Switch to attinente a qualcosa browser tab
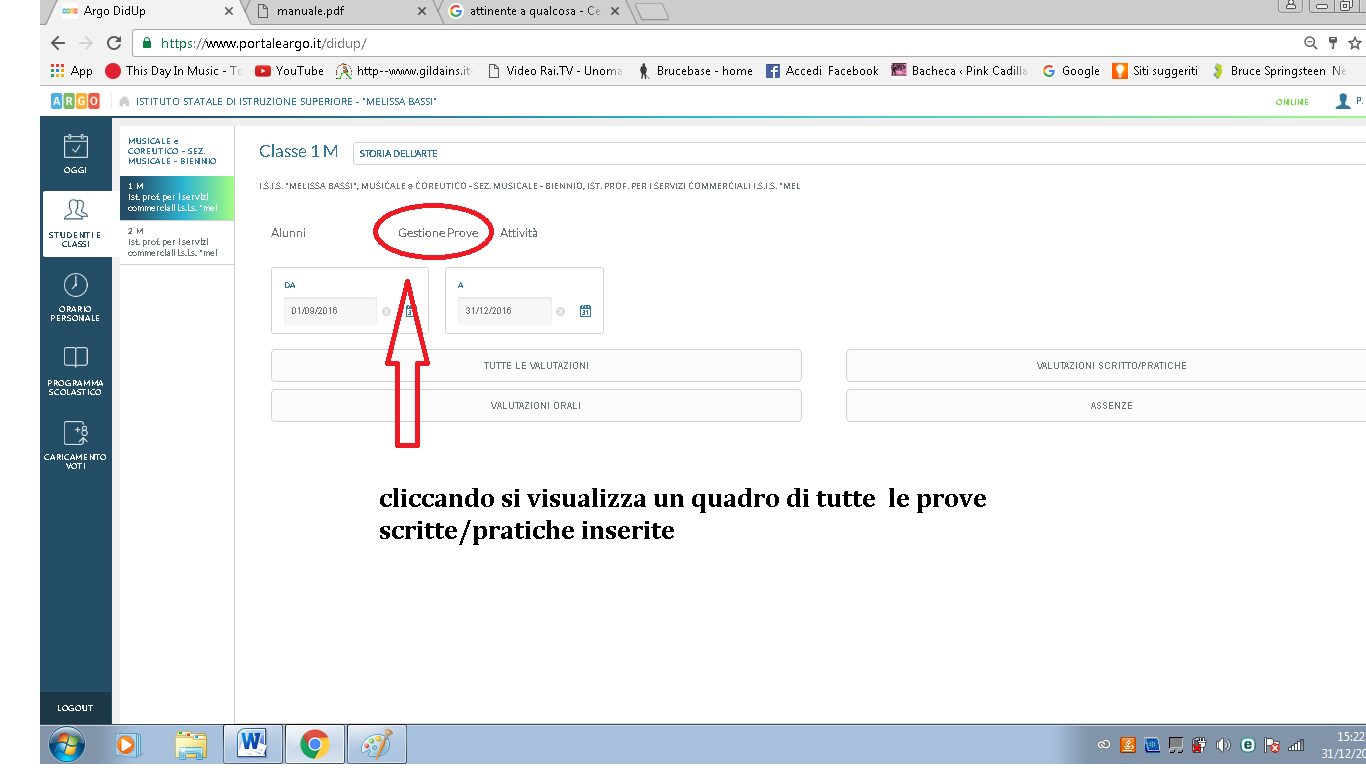The image size is (1366, 768). pos(533,12)
